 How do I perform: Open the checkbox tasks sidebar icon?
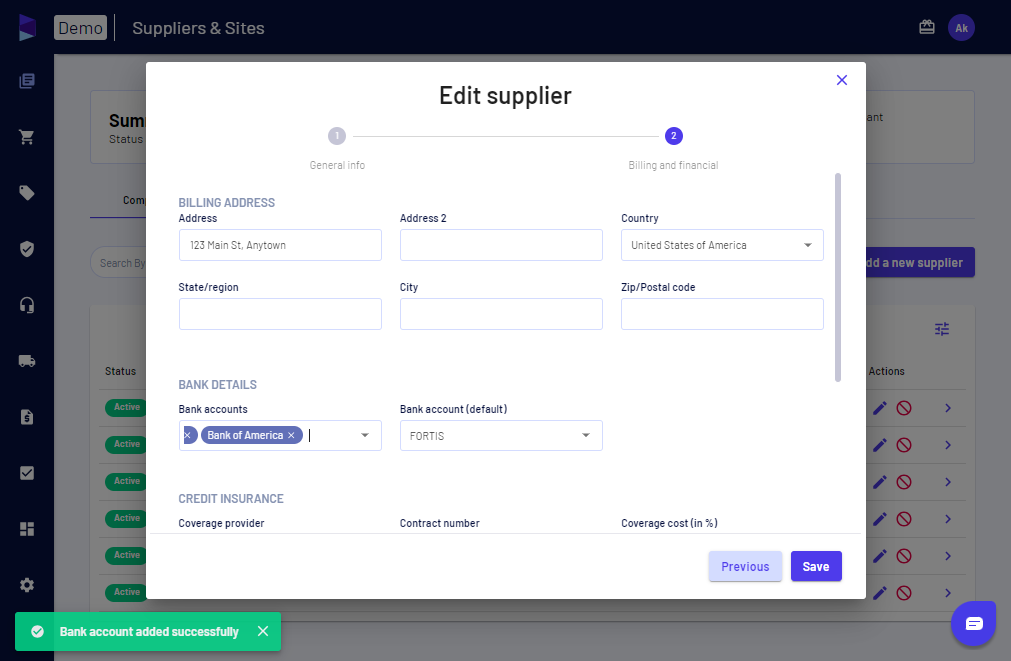26,473
